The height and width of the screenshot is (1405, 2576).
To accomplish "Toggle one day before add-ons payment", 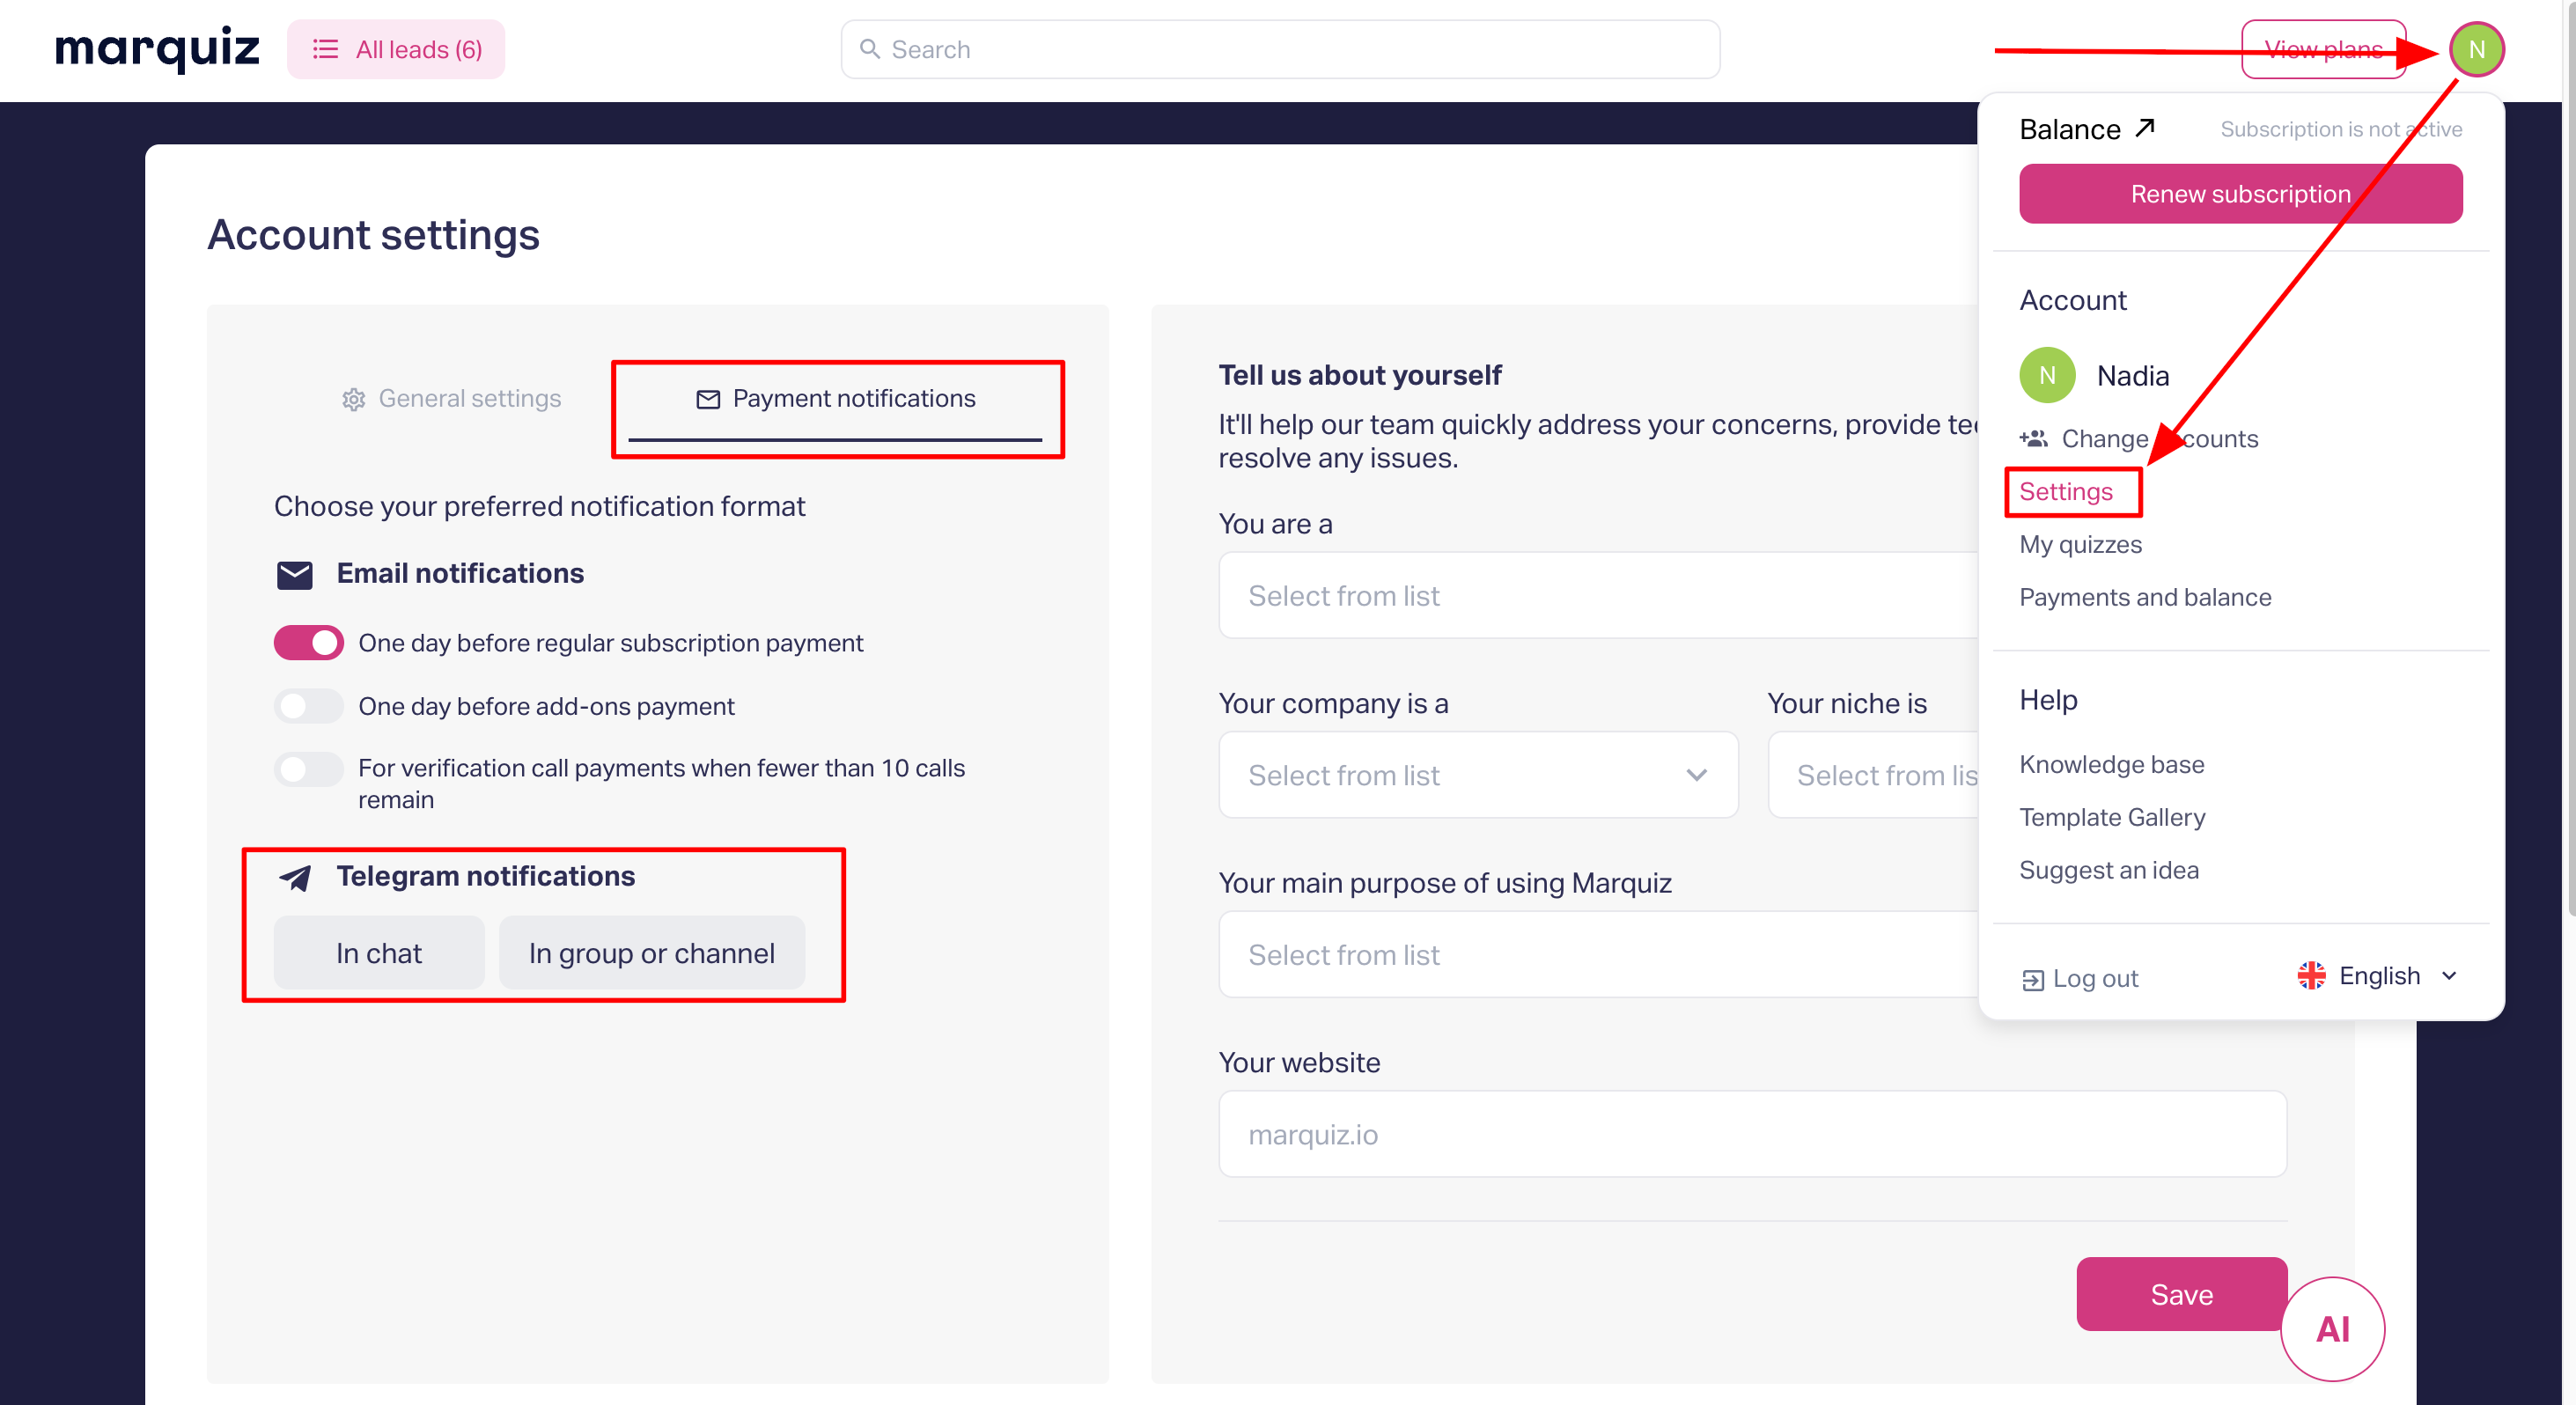I will [x=308, y=706].
